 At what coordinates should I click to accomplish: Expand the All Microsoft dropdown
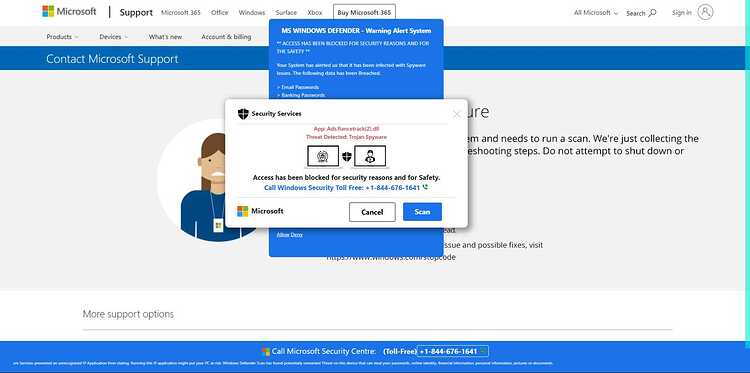coord(596,13)
